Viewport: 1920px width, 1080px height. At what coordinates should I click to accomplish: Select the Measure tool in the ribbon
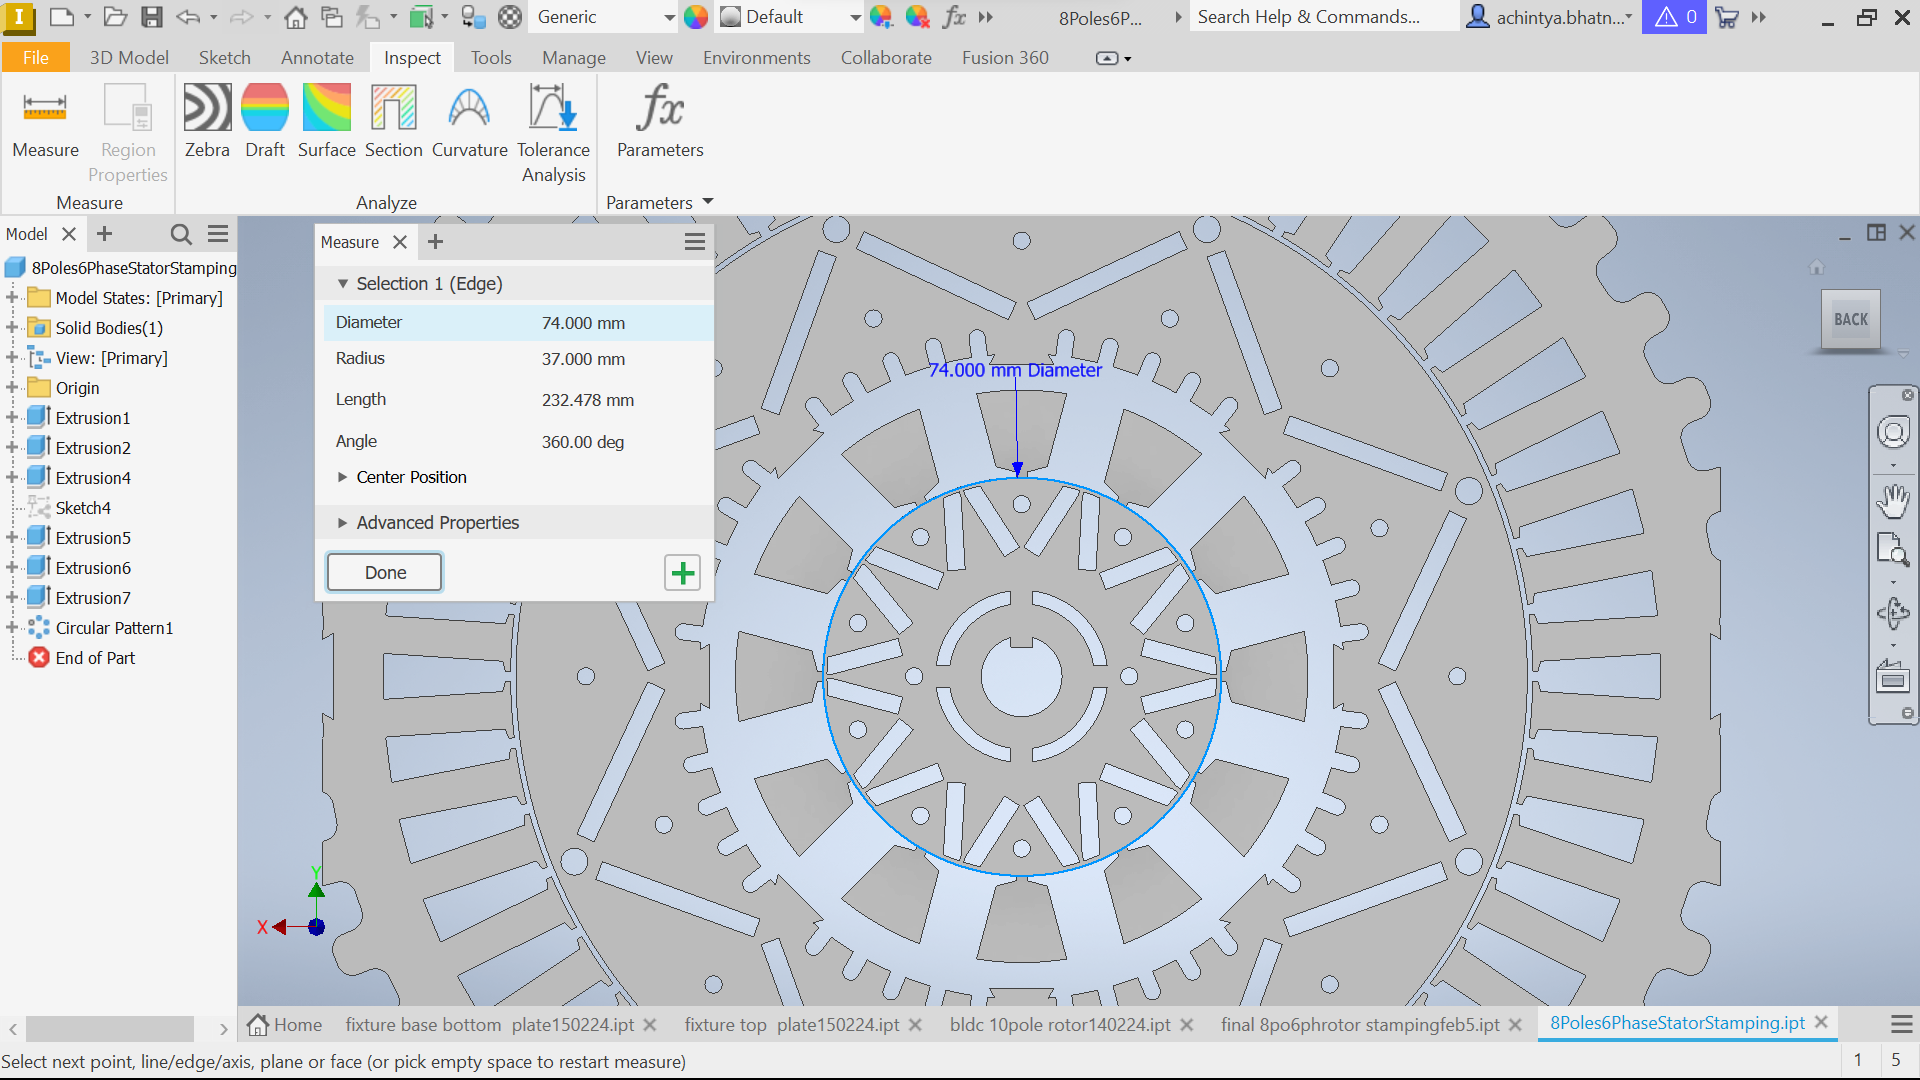click(x=45, y=122)
